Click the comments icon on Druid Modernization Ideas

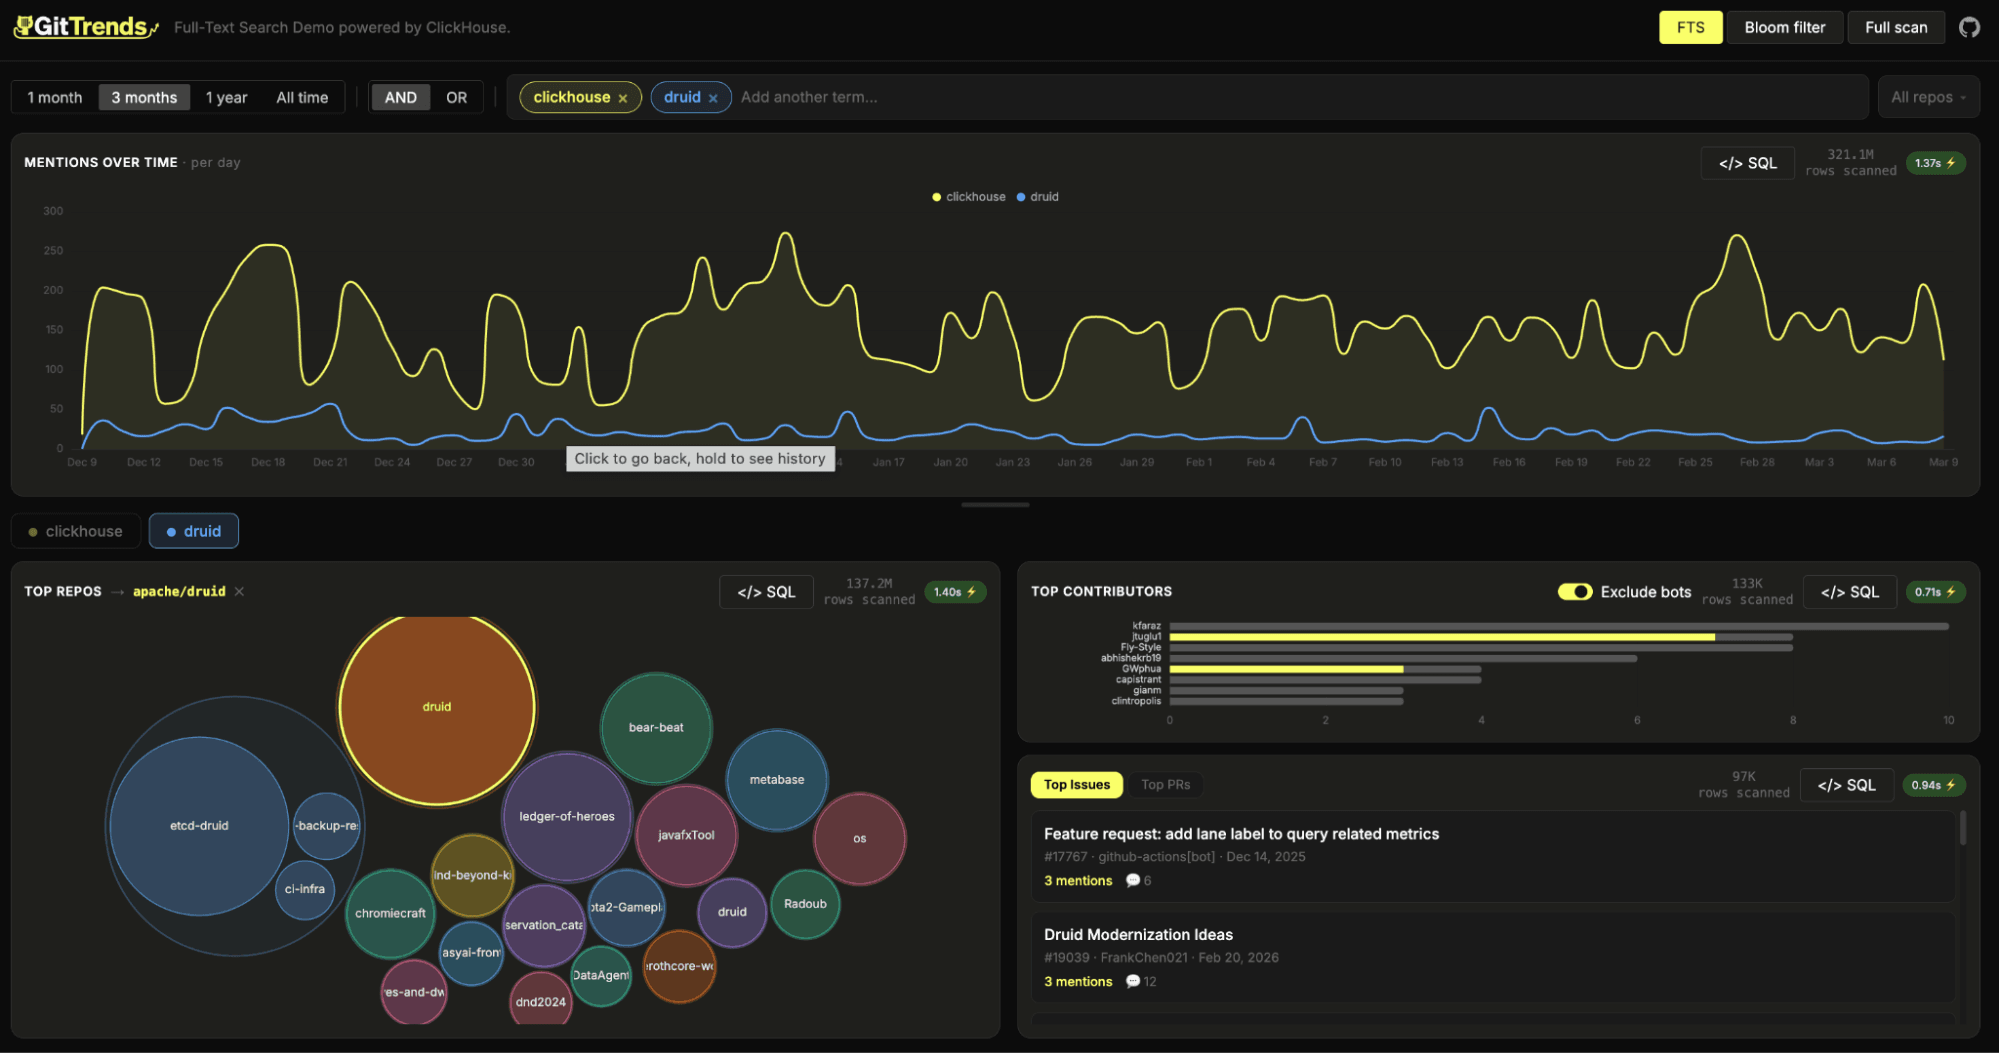point(1133,982)
